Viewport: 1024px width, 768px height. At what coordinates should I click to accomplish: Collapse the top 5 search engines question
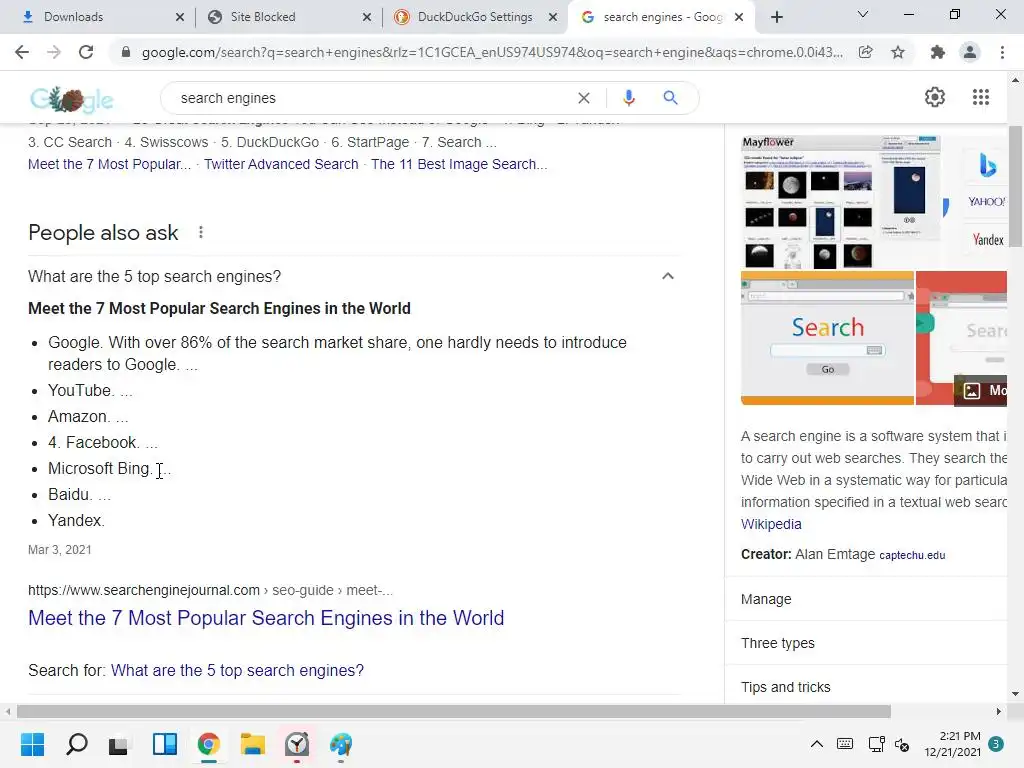(667, 276)
